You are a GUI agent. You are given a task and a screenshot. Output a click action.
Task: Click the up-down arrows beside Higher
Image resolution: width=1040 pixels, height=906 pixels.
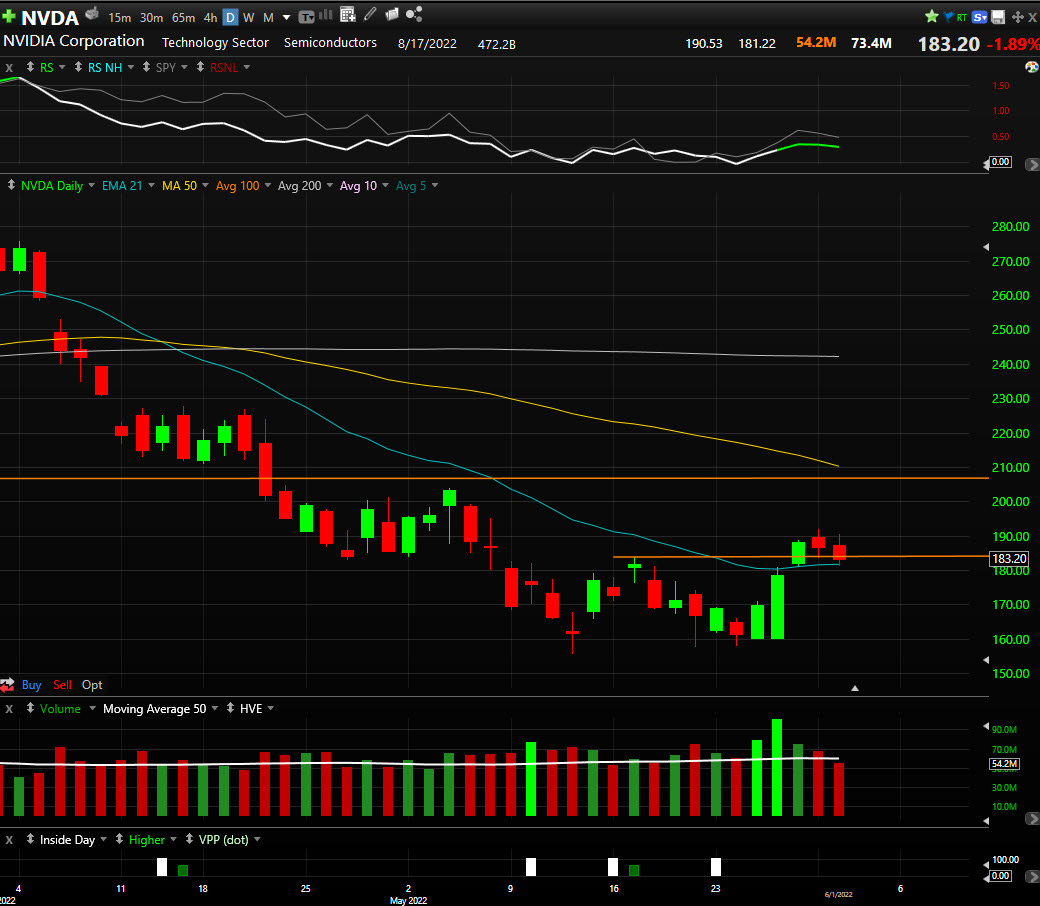[x=119, y=839]
